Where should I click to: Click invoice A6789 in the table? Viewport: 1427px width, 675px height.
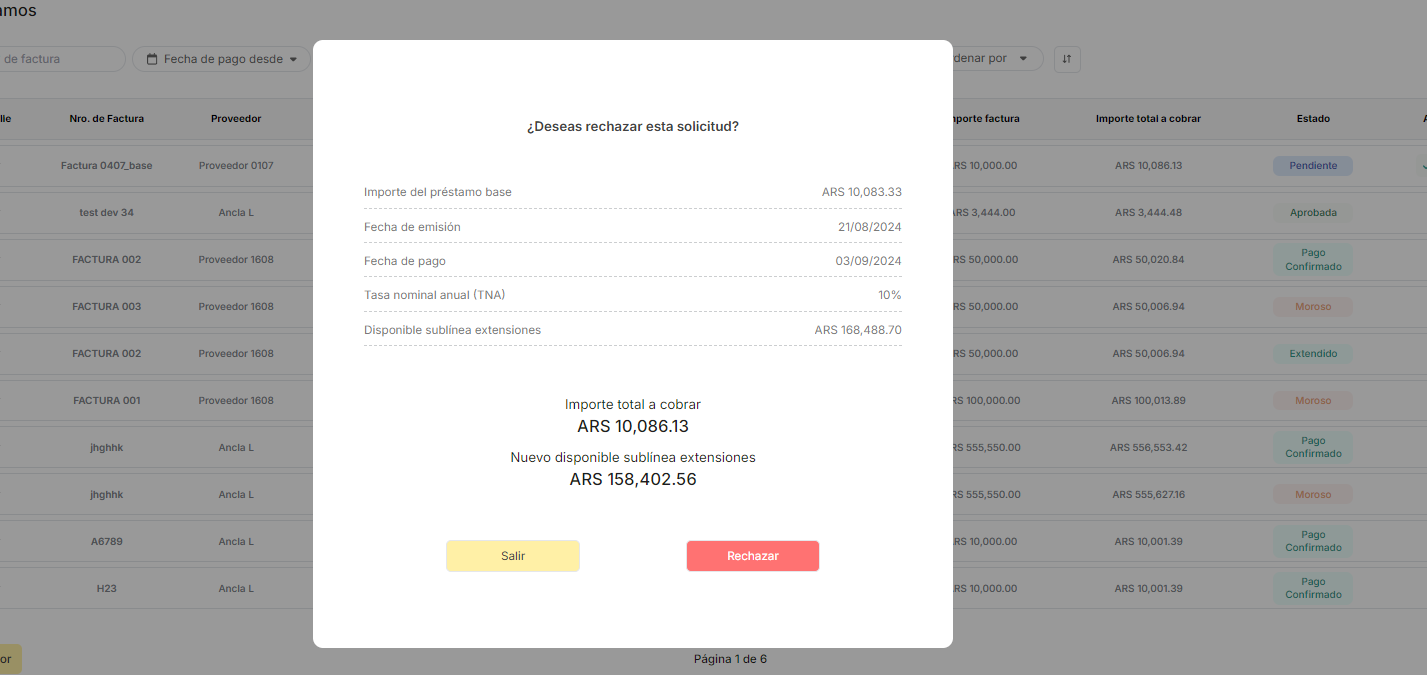(106, 542)
